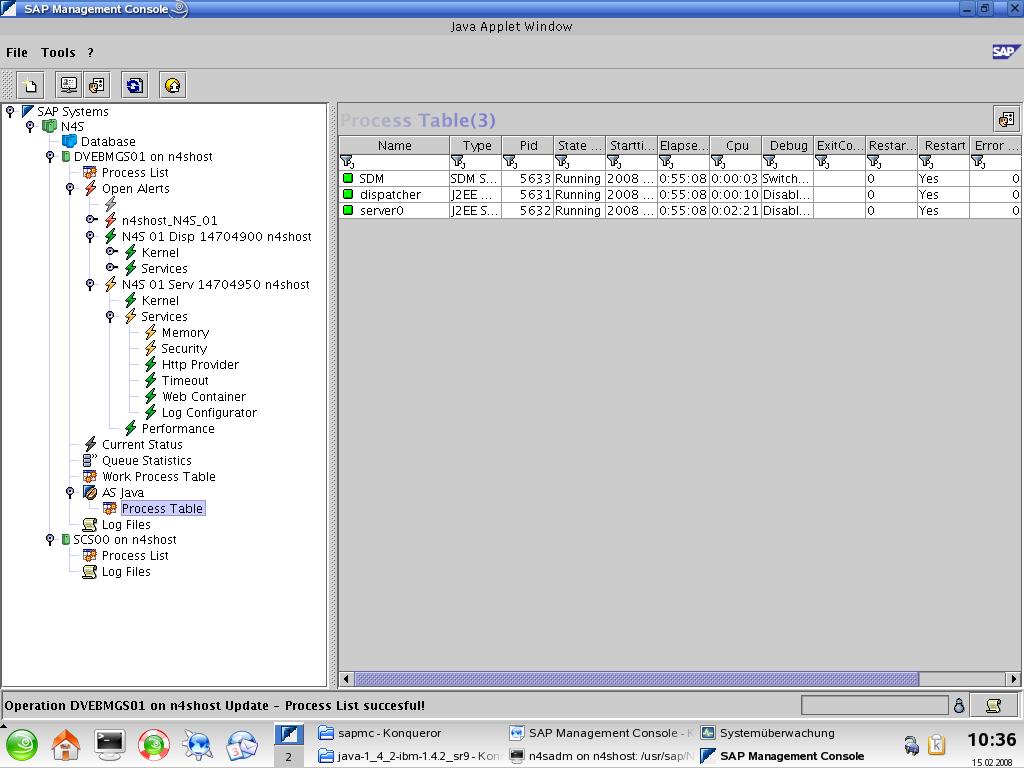Open the filter for the Name column
Screen dimensions: 1024x768
[x=348, y=162]
